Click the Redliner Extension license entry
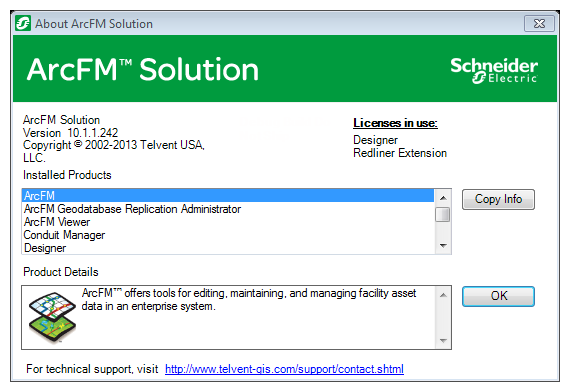Screen dimensions: 570x392 click(400, 153)
